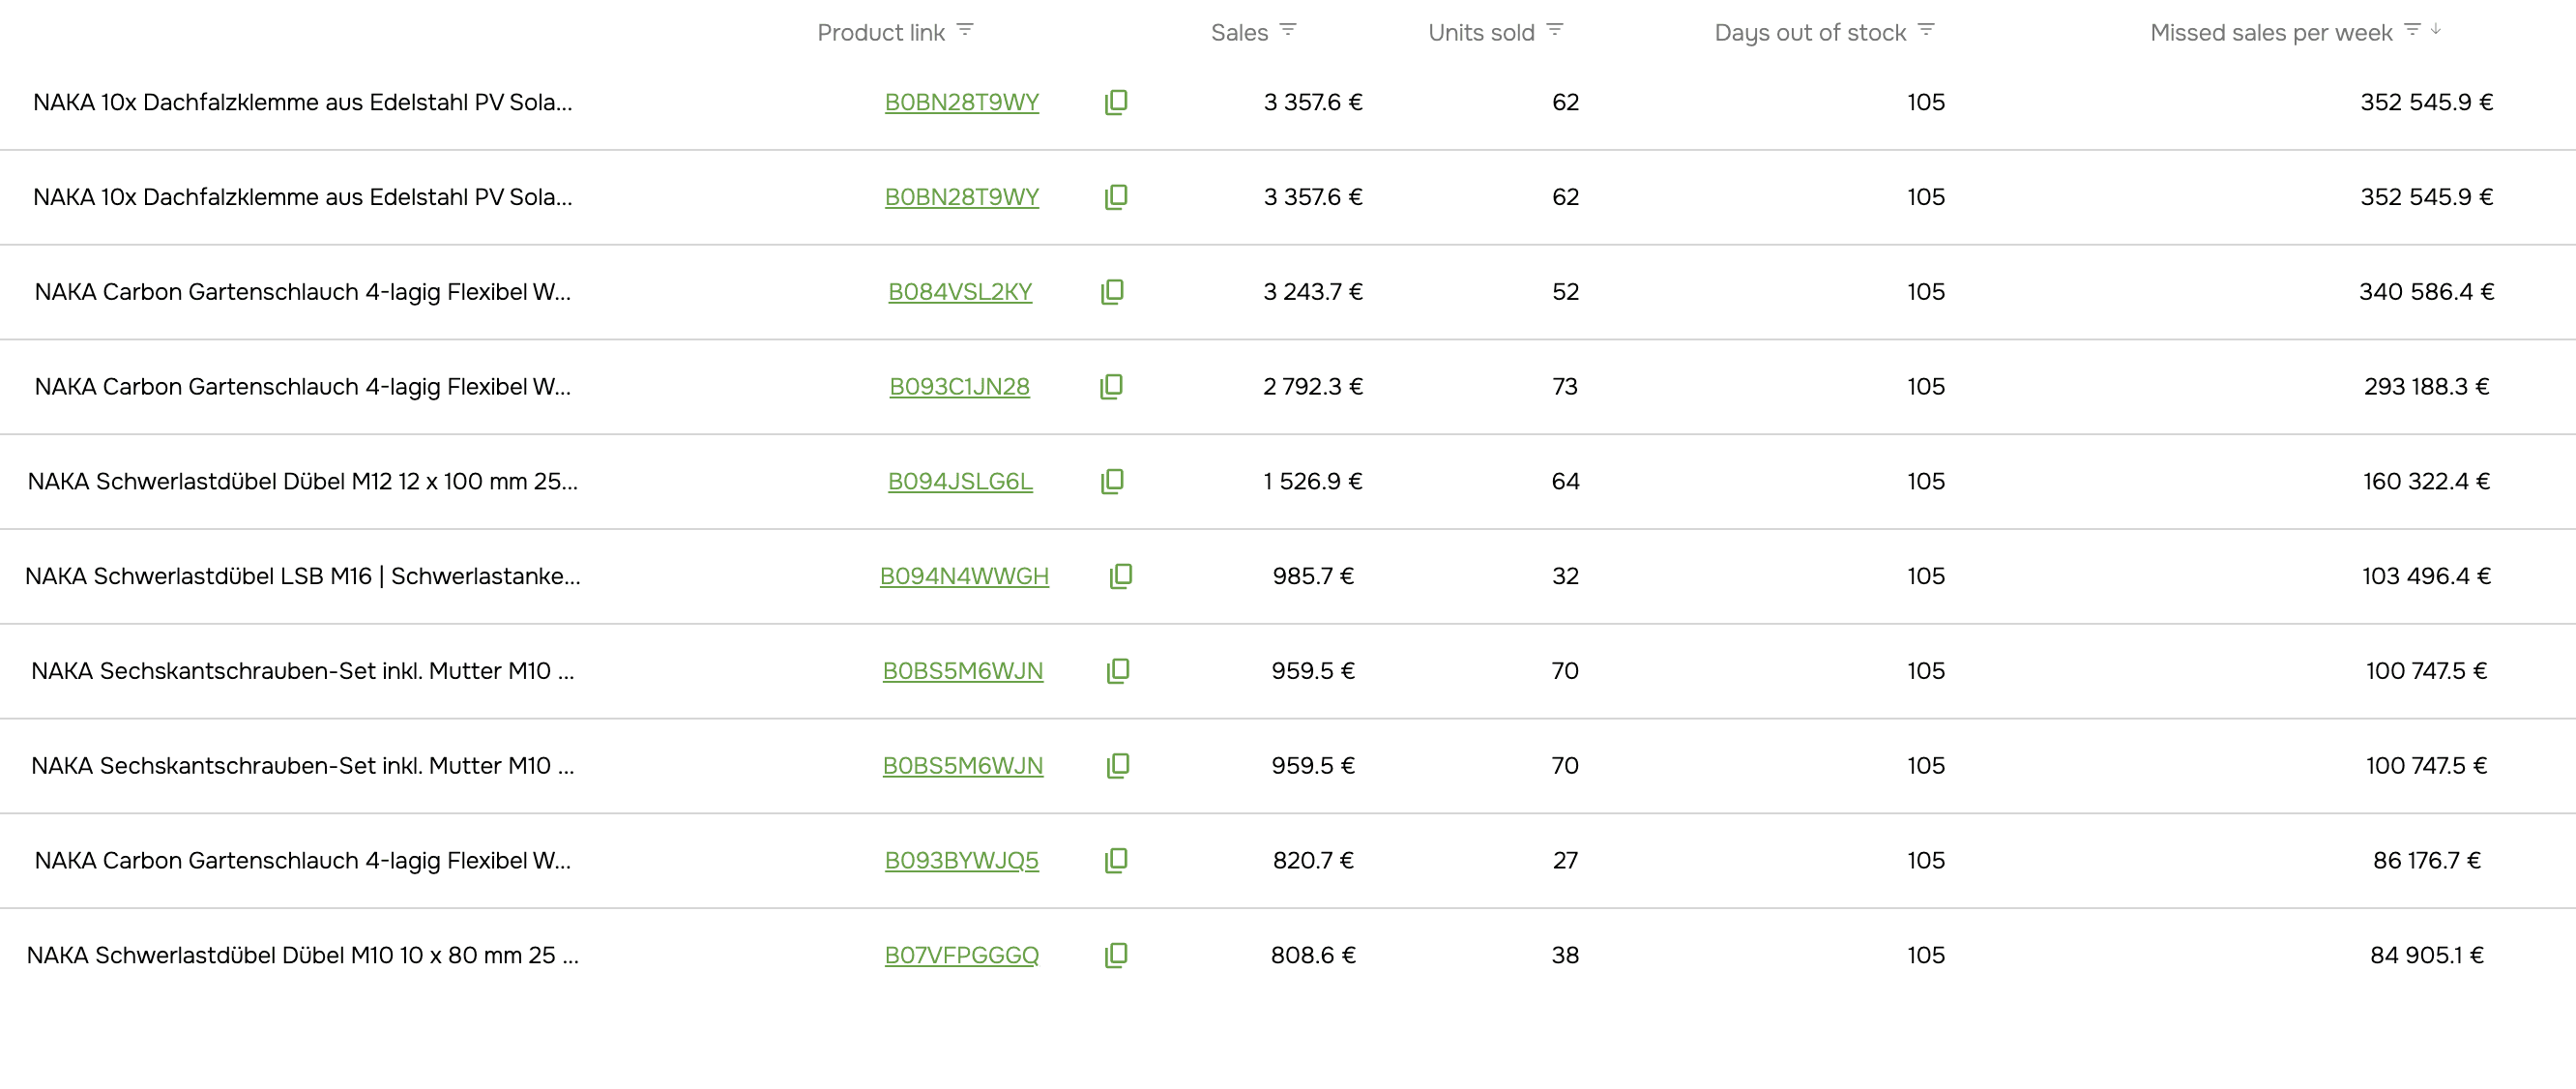Click the Units sold column header
This screenshot has width=2576, height=1089.
pos(1480,33)
